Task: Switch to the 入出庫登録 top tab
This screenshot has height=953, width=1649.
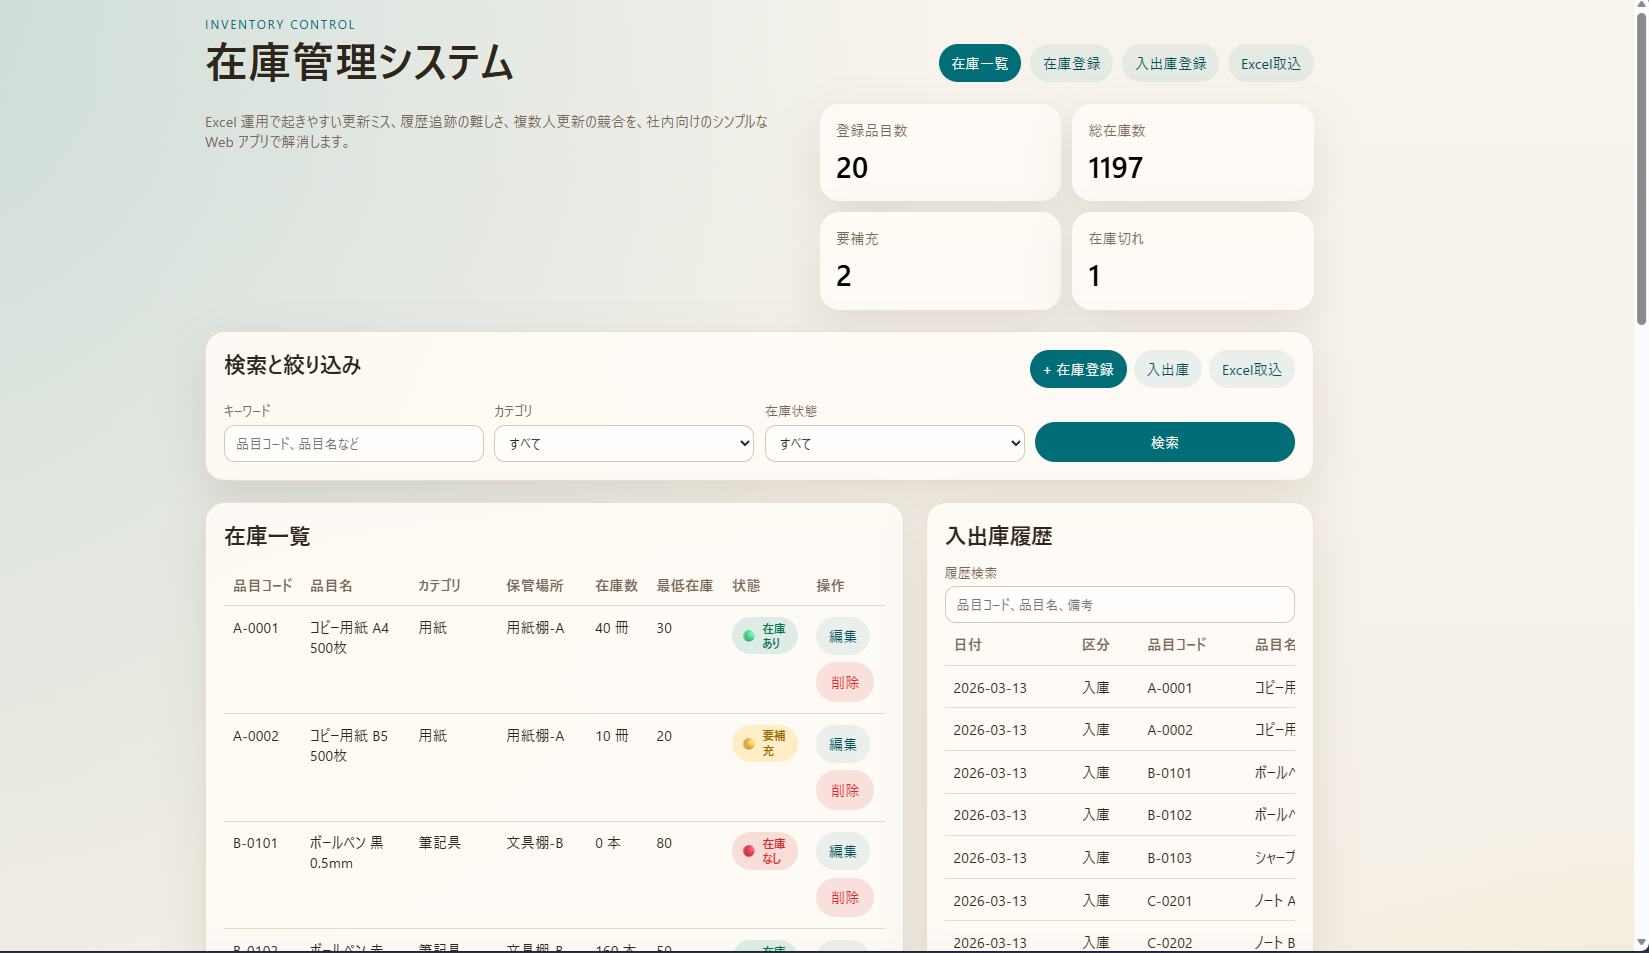Action: (1170, 63)
